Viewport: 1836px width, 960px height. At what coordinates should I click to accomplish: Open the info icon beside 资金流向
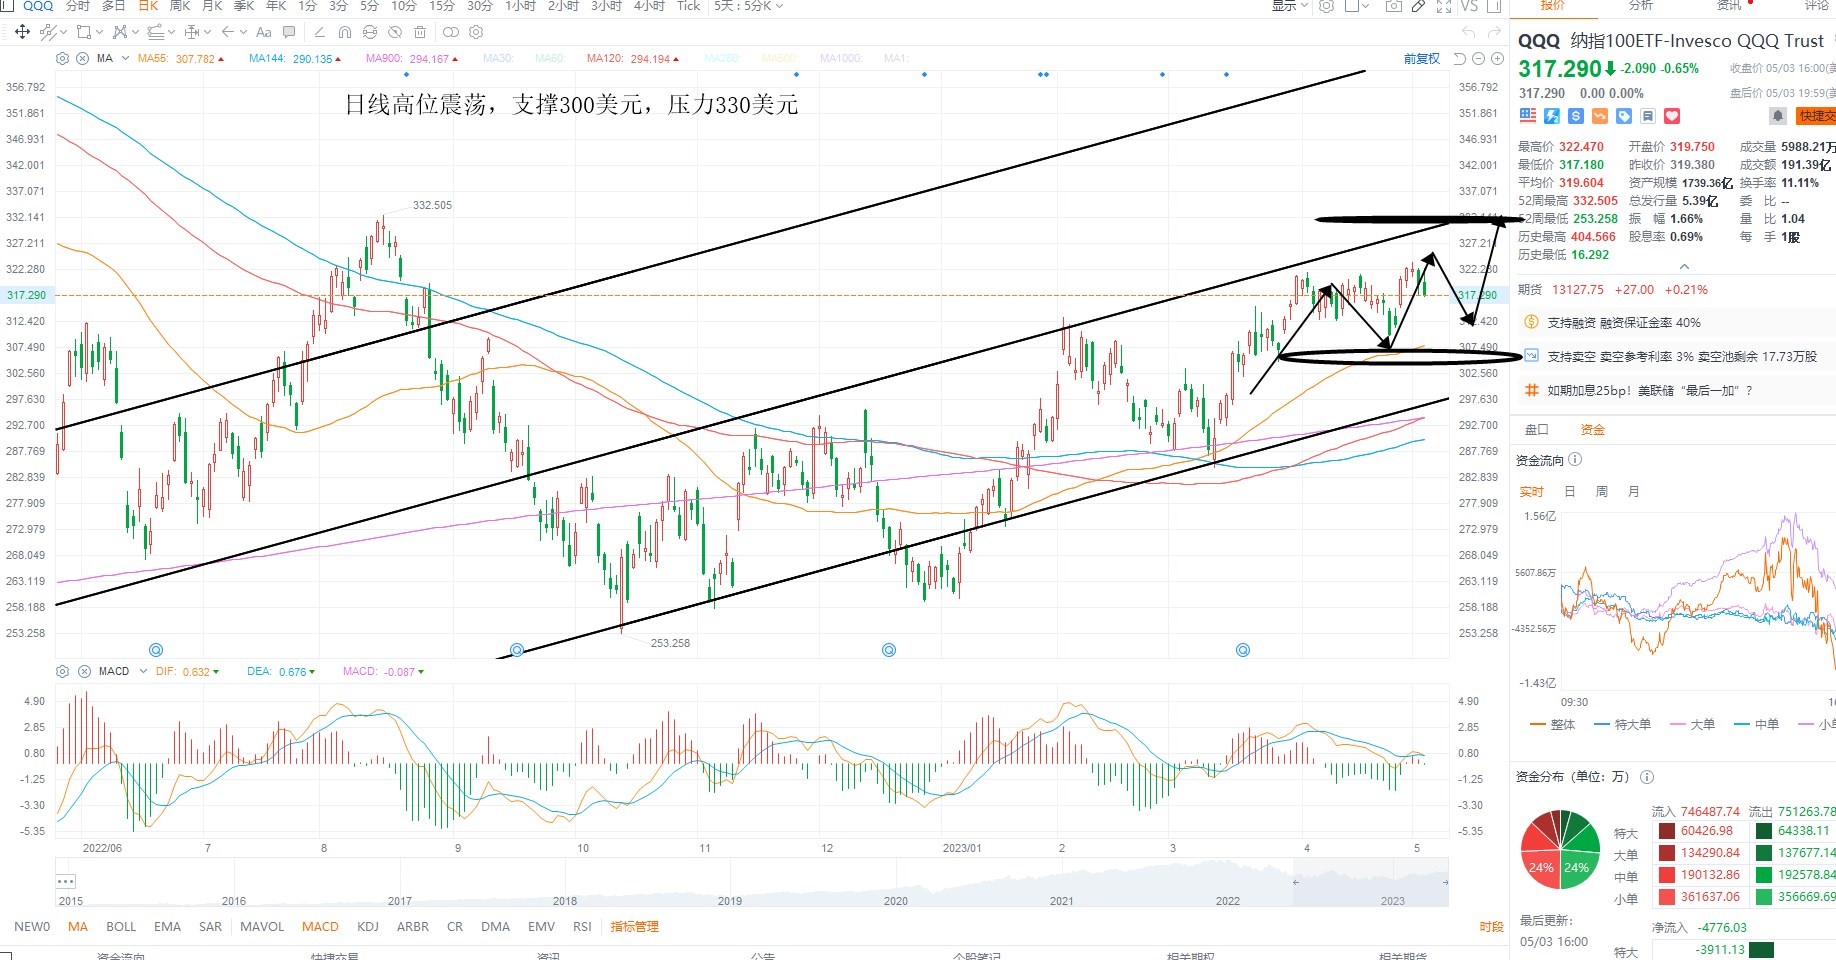tap(1575, 460)
